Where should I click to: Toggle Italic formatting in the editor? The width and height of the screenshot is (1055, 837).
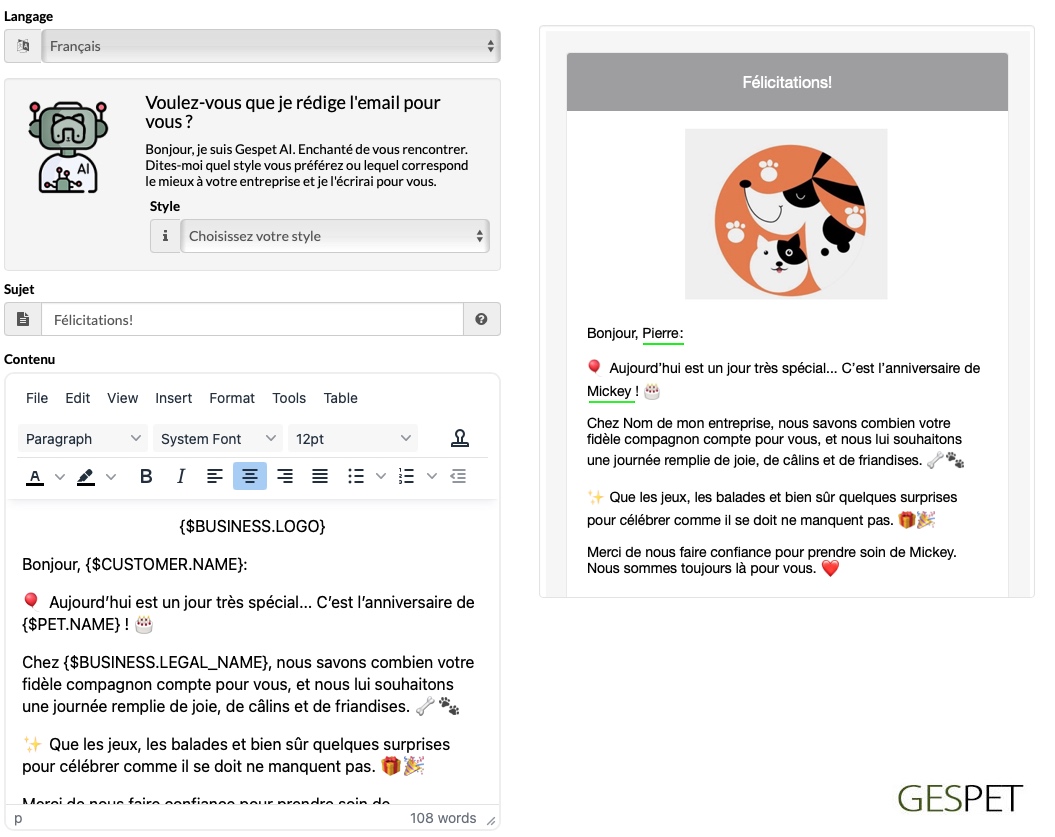click(180, 476)
